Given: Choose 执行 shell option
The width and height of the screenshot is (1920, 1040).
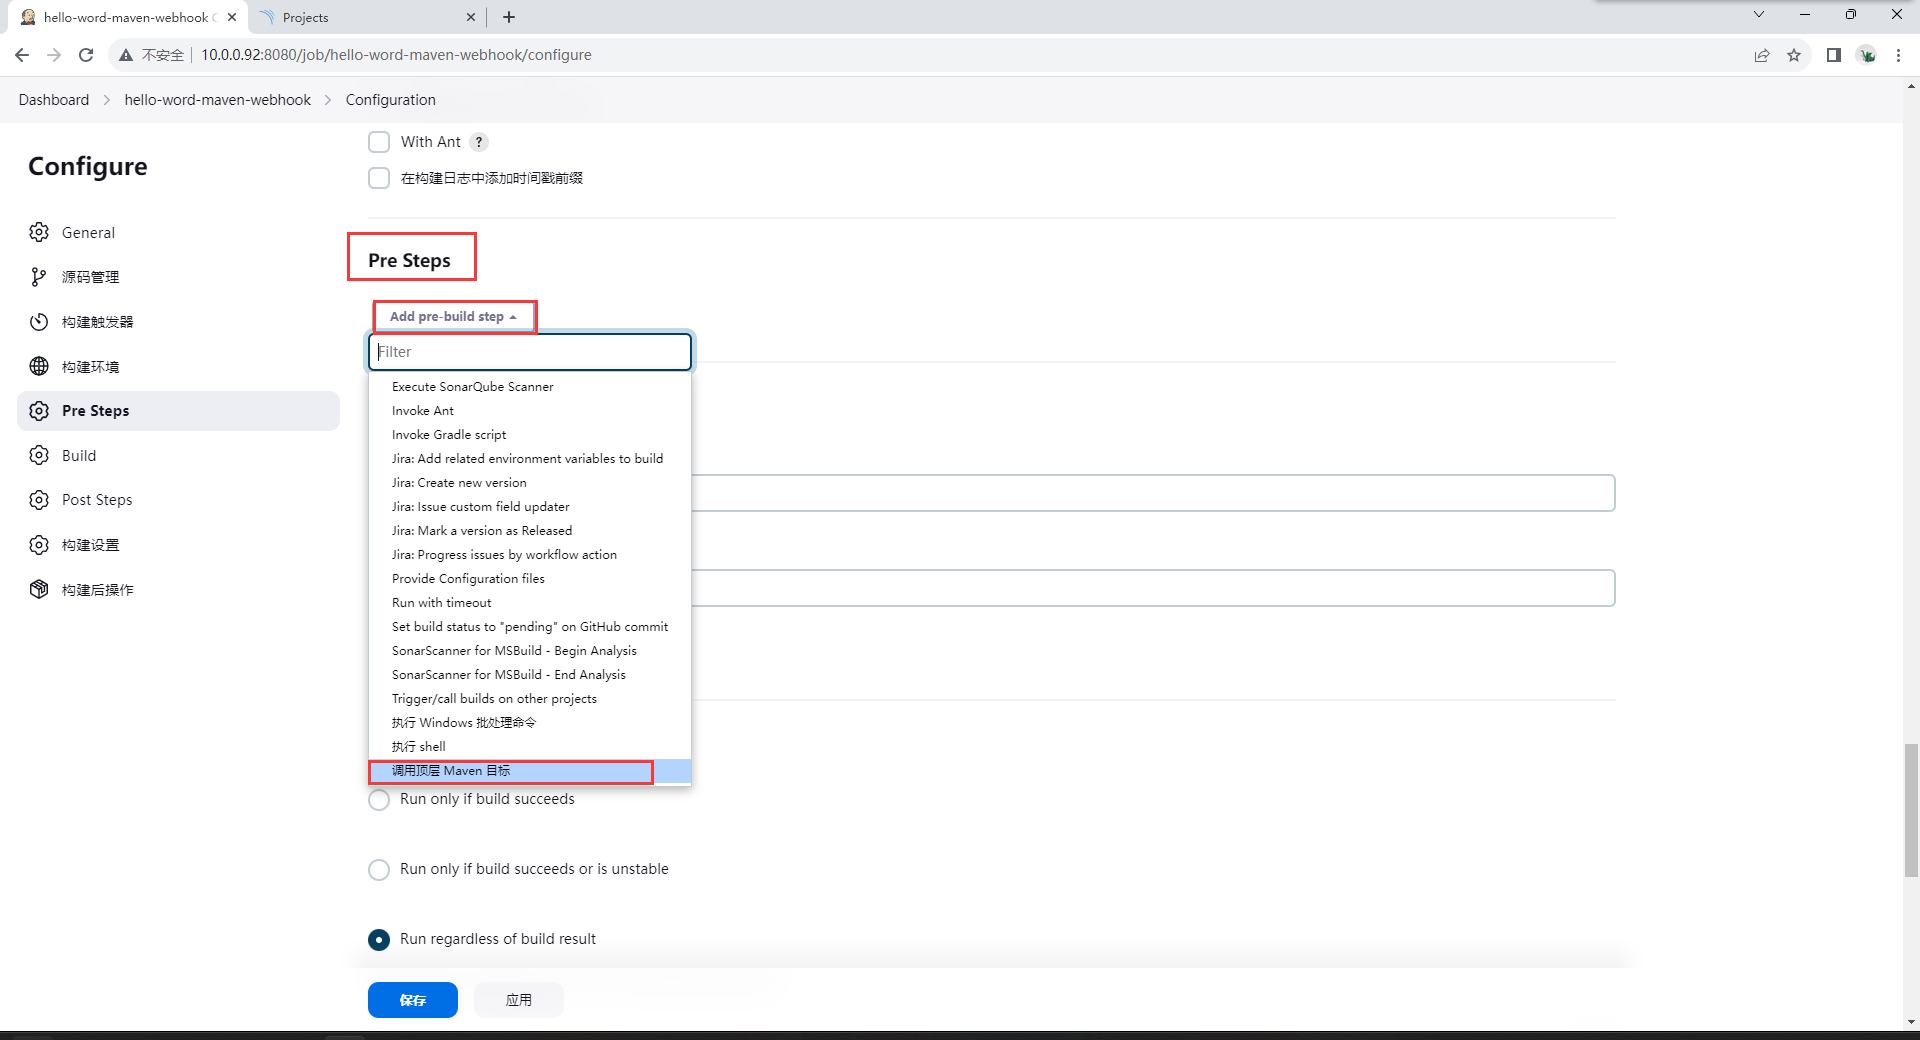Looking at the screenshot, I should pyautogui.click(x=530, y=747).
